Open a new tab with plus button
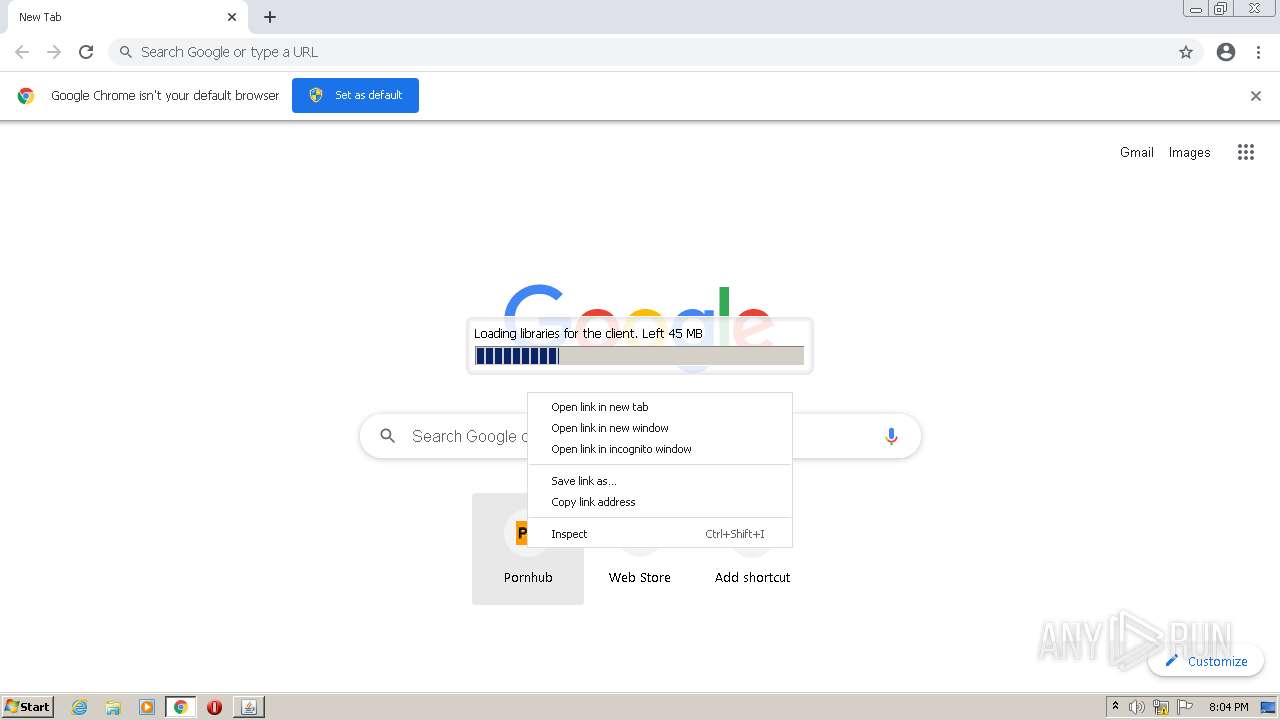The height and width of the screenshot is (720, 1280). 270,17
